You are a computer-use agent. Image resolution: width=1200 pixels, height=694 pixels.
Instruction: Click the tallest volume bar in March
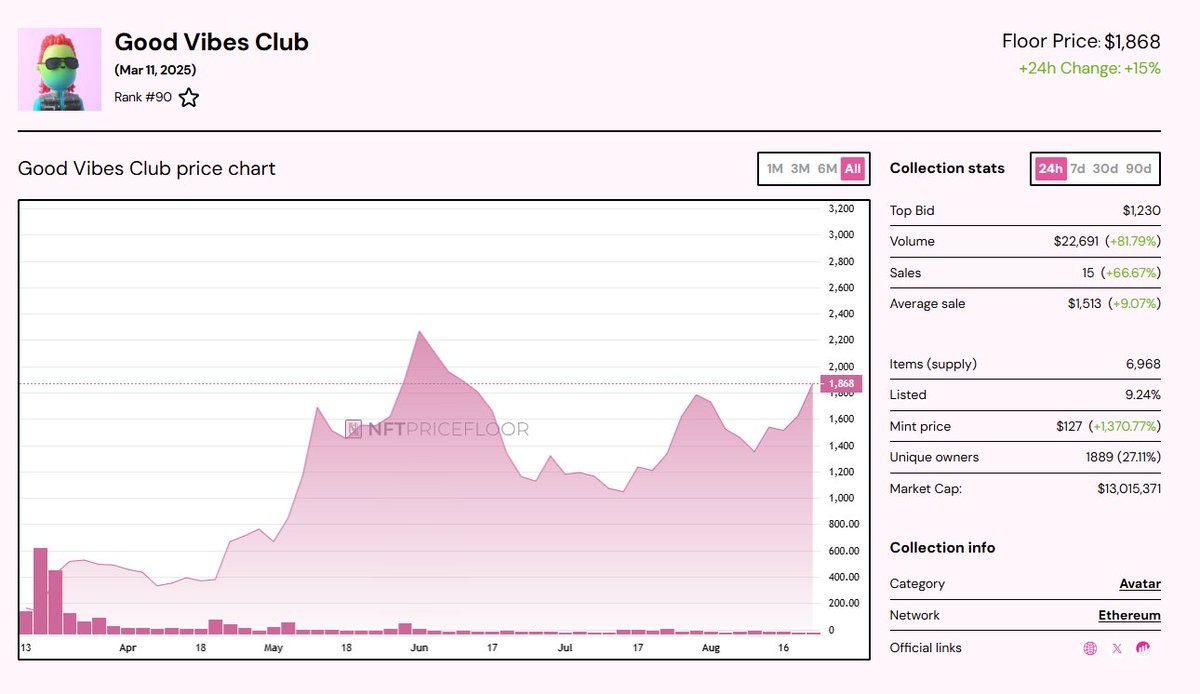pos(41,591)
